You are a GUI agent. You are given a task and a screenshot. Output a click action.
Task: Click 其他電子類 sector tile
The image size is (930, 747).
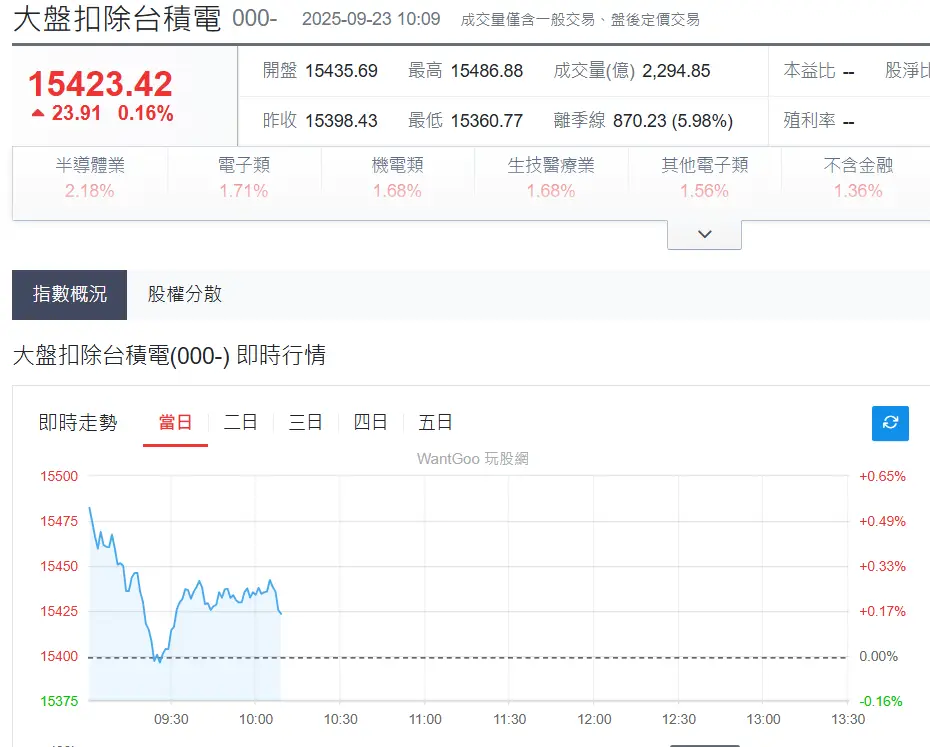704,178
